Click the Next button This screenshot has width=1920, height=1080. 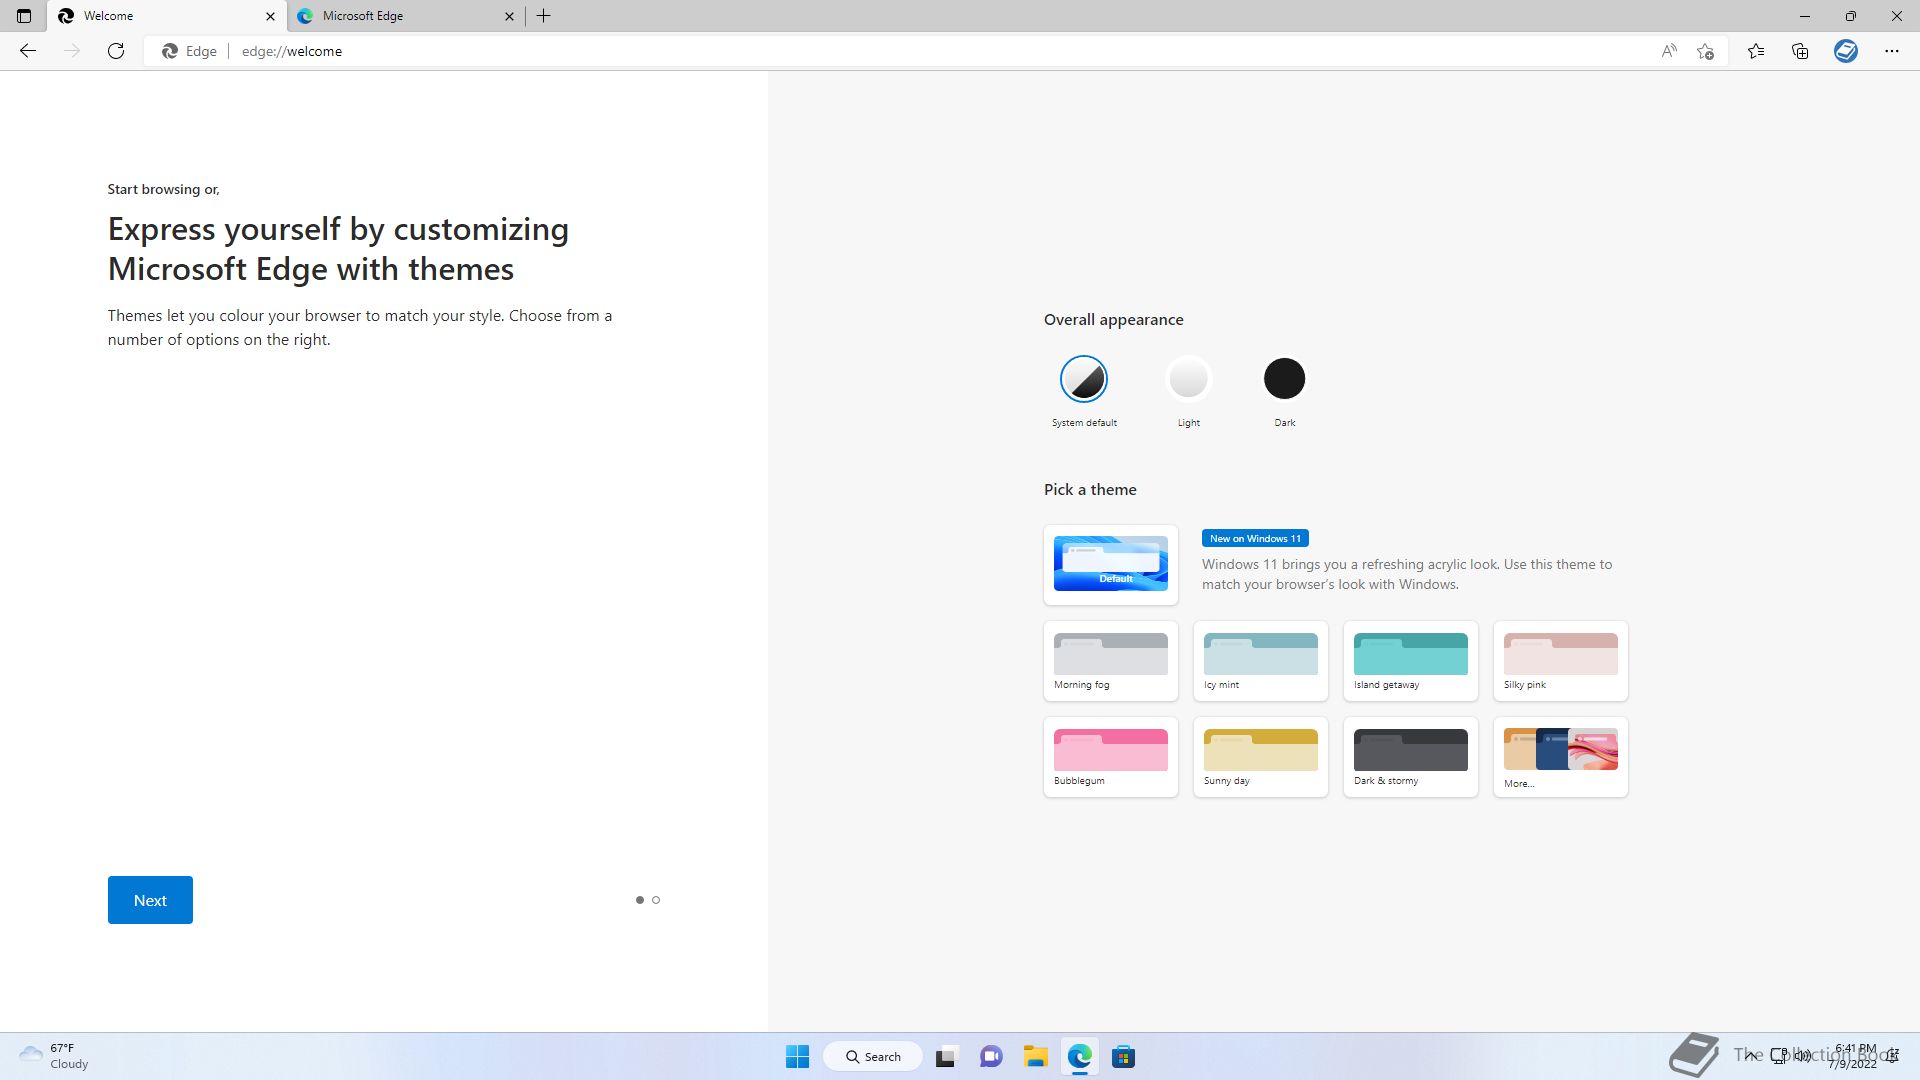150,900
